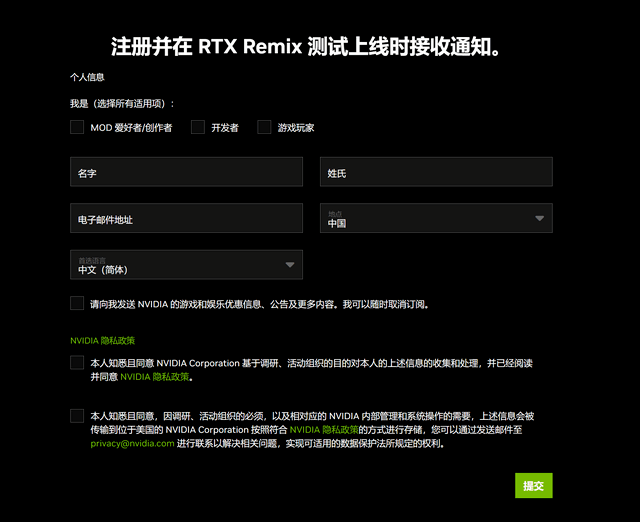The width and height of the screenshot is (640, 522).
Task: Agree to 本人知悉且同意 NVIDIA Corporation 基于调研 checkbox
Action: coord(77,362)
